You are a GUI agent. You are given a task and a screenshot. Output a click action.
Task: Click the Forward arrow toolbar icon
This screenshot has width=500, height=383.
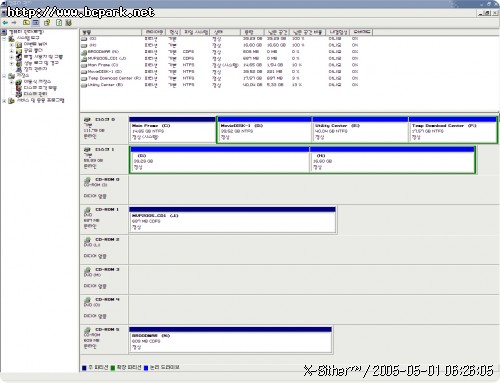(14, 23)
